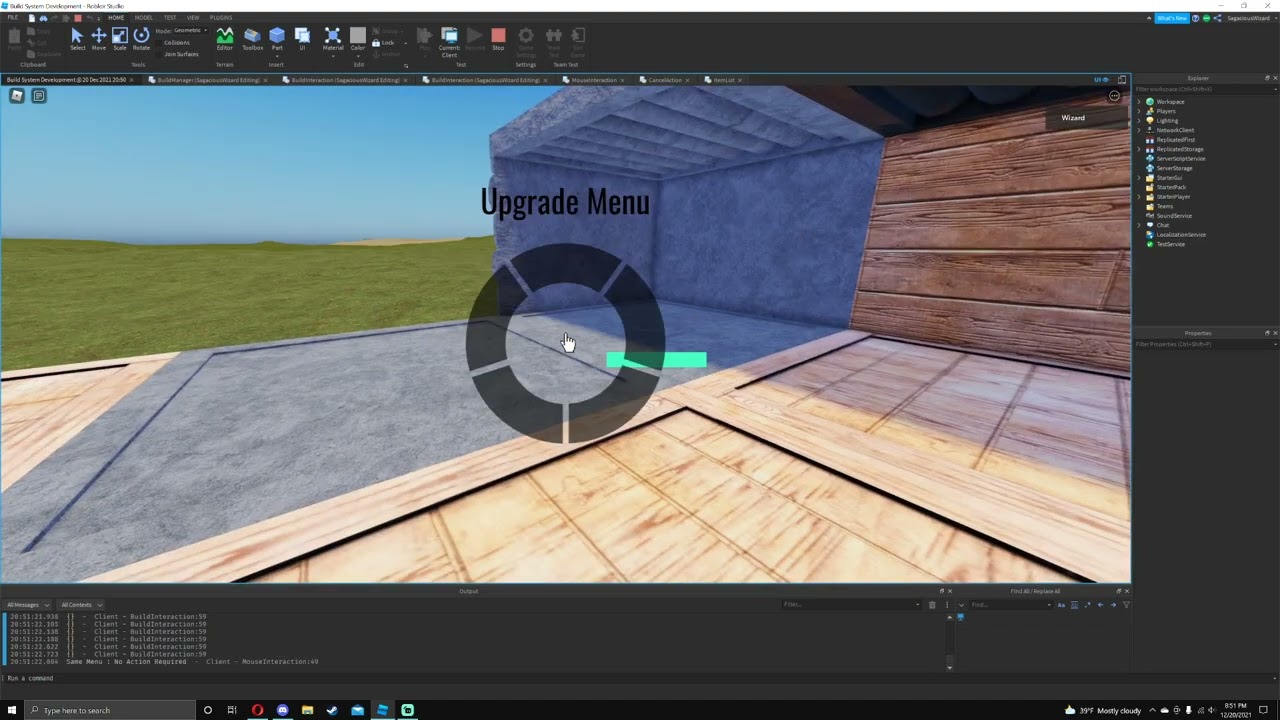The image size is (1280, 720).
Task: Toggle the in-game chat icon in the viewport
Action: [x=39, y=96]
